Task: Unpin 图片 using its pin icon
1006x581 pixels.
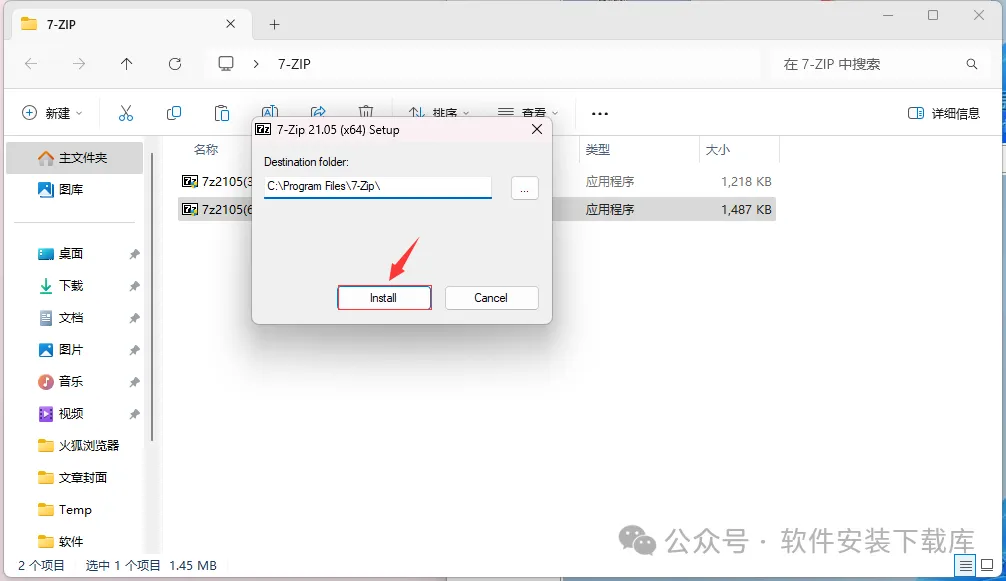Action: tap(134, 350)
